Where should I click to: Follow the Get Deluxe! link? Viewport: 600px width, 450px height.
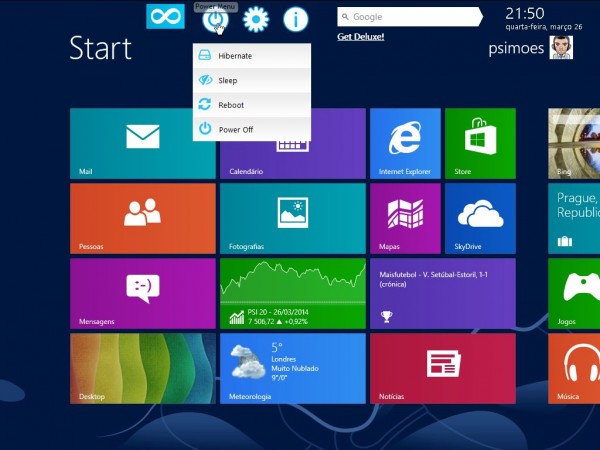click(360, 37)
